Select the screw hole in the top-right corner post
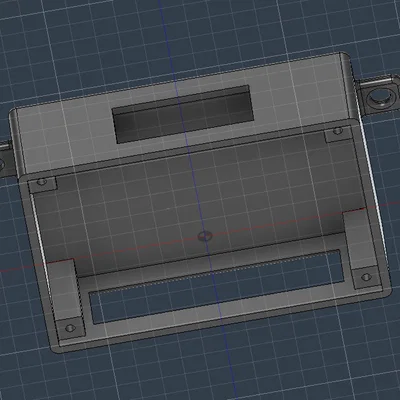This screenshot has width=400, height=400. pyautogui.click(x=338, y=130)
